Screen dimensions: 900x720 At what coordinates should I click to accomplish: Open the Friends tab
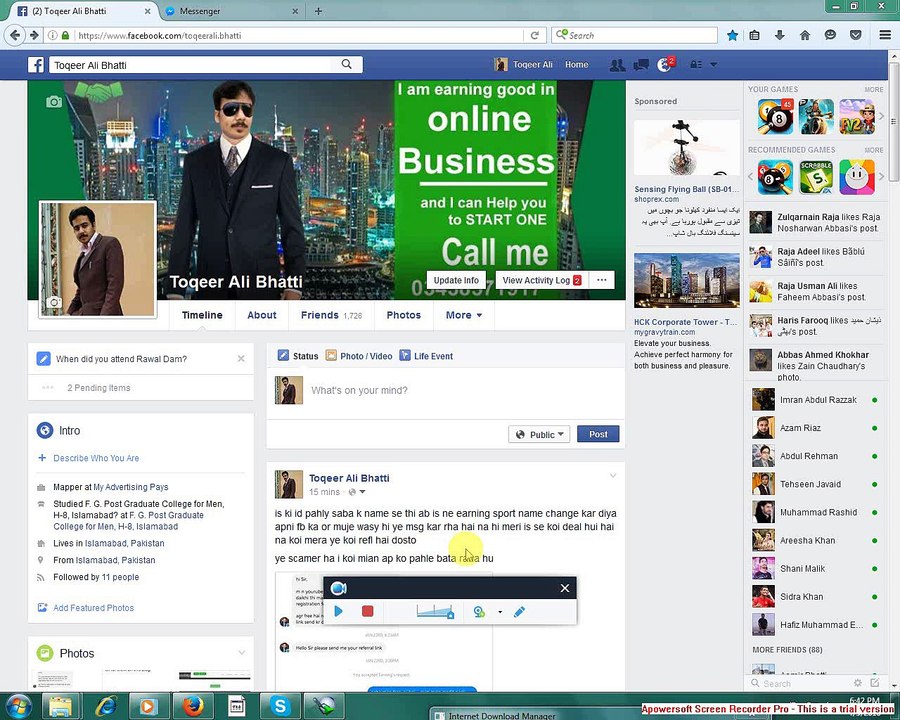331,315
